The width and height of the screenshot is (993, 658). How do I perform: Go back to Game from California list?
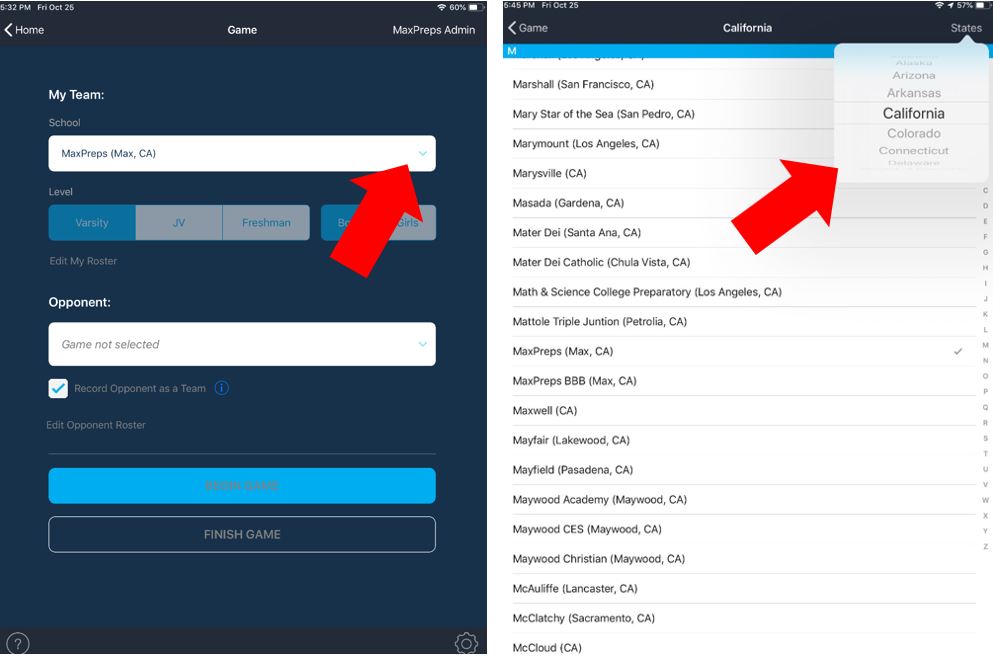pyautogui.click(x=528, y=28)
